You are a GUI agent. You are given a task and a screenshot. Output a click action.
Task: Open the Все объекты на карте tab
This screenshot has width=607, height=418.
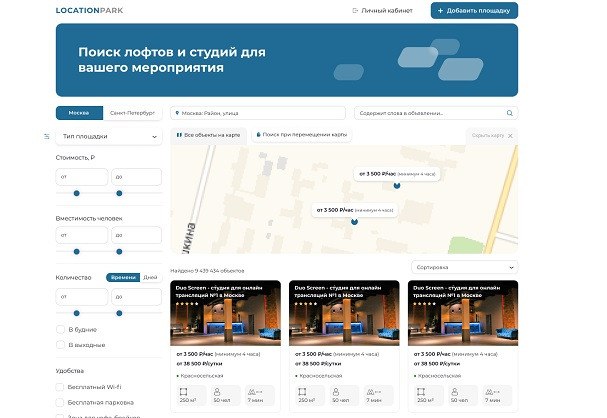click(x=209, y=135)
